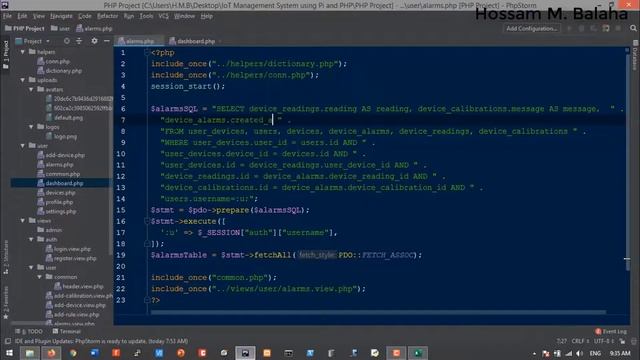This screenshot has width=640, height=360.
Task: Open the Event Log
Action: pyautogui.click(x=611, y=331)
